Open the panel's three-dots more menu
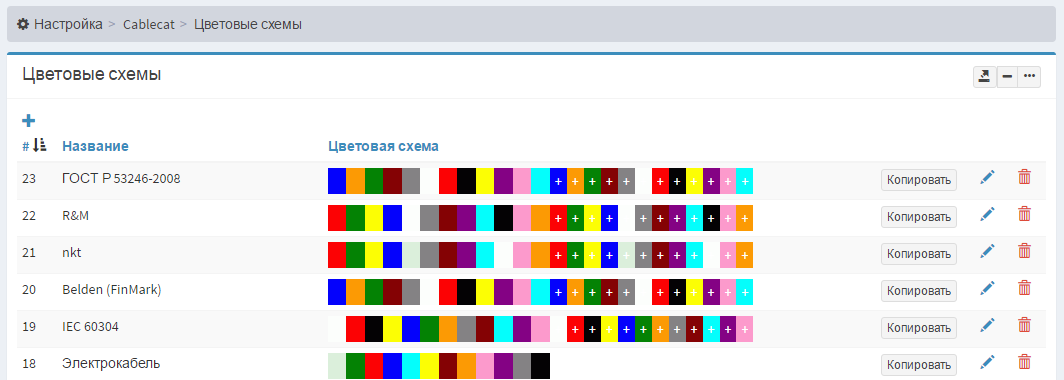1064x380 pixels. (x=1029, y=77)
